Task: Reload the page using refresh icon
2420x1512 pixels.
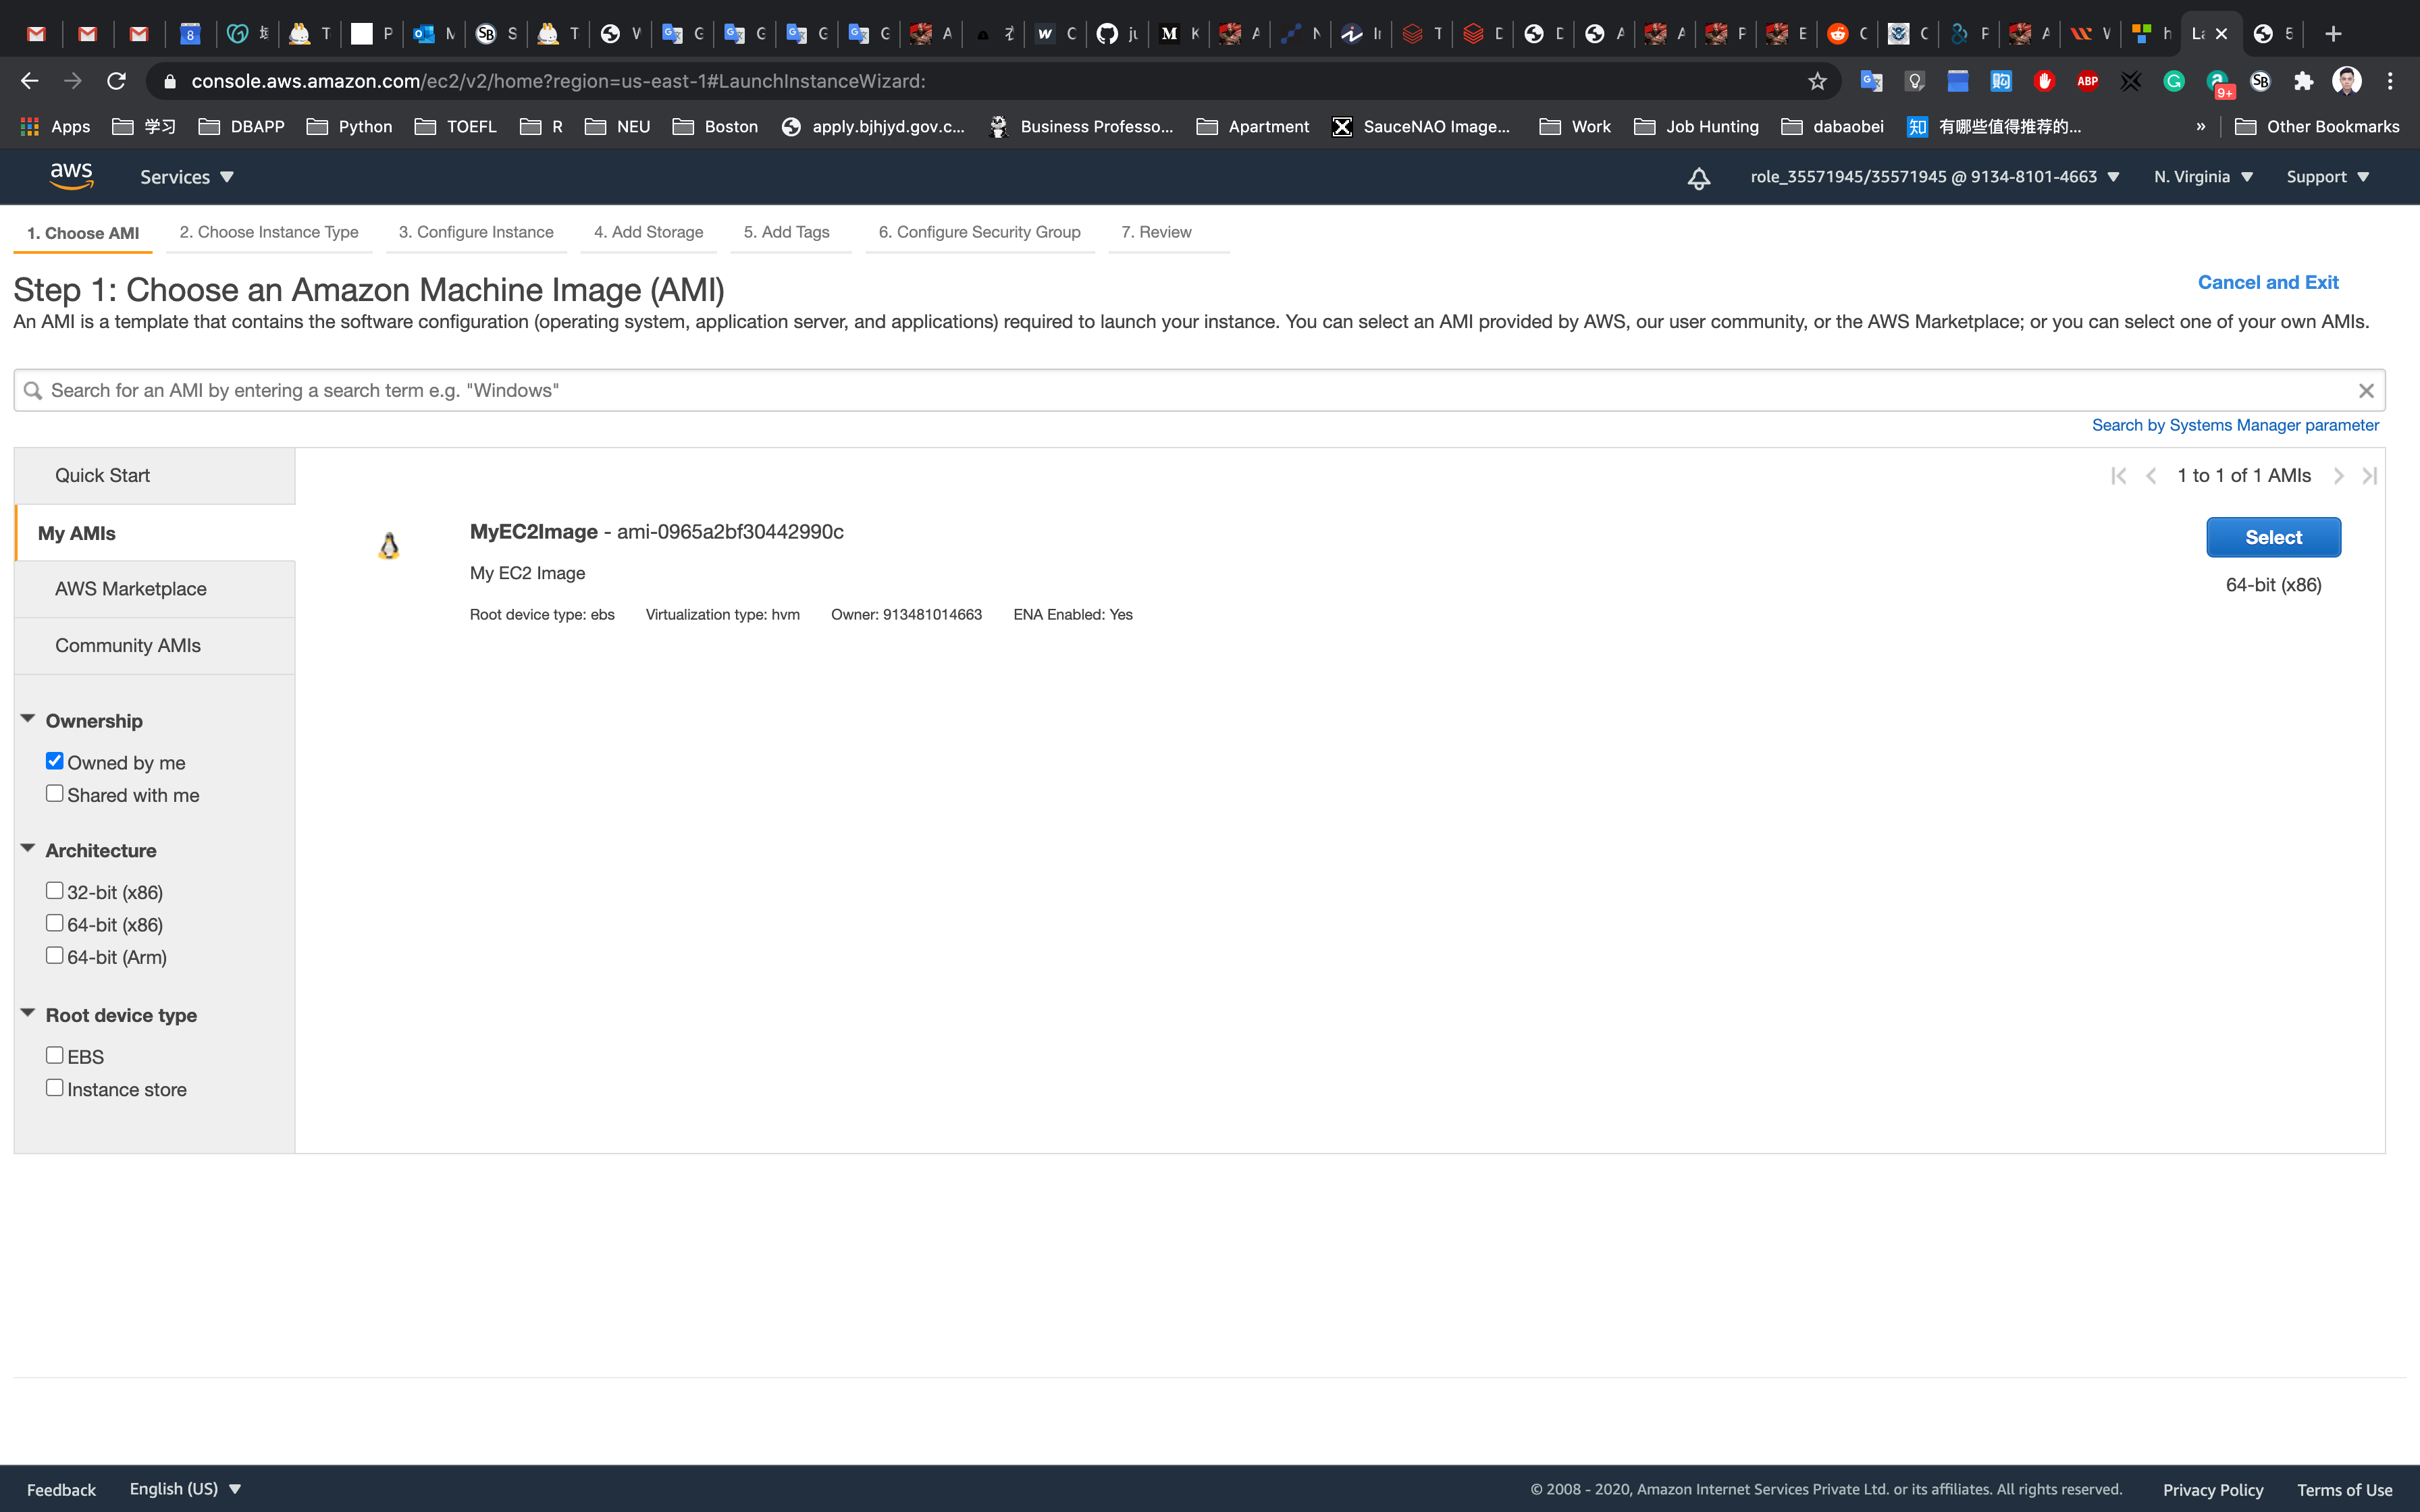Action: [116, 81]
